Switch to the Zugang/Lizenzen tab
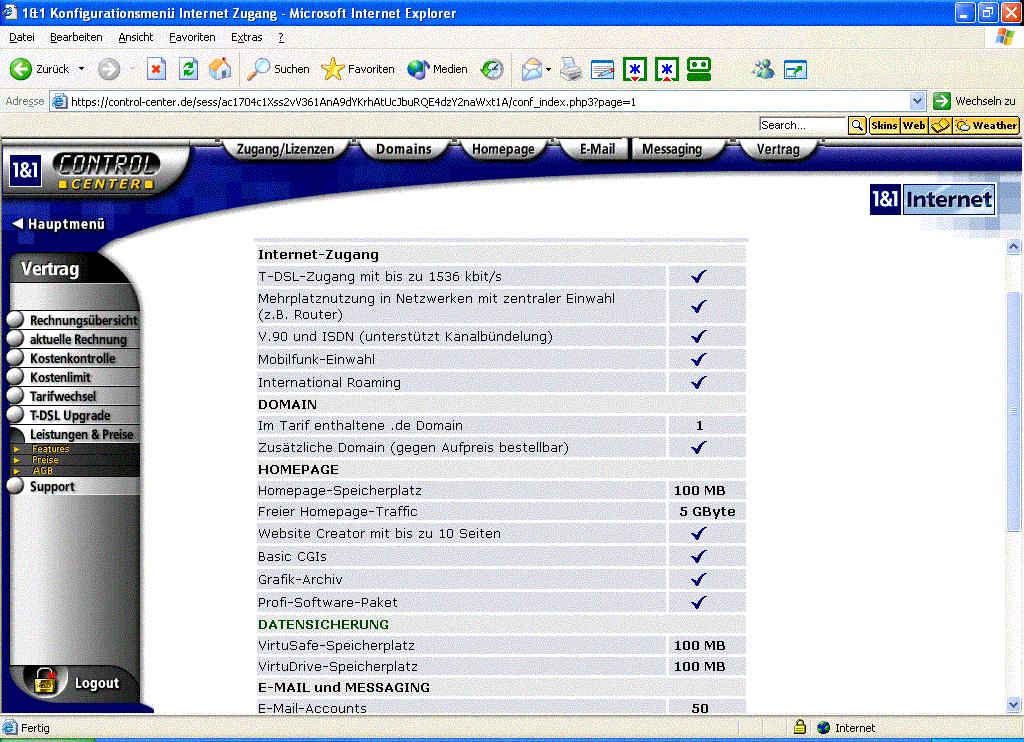Image resolution: width=1024 pixels, height=742 pixels. [285, 149]
